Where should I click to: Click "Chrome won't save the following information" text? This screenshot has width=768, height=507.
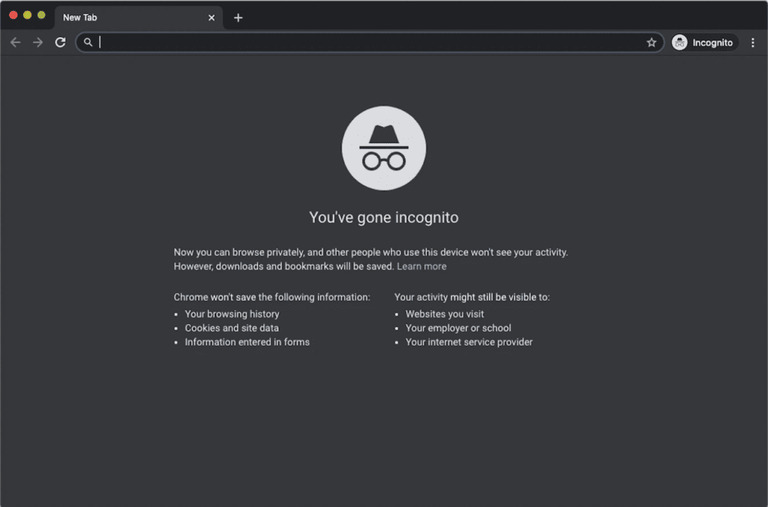[x=272, y=297]
